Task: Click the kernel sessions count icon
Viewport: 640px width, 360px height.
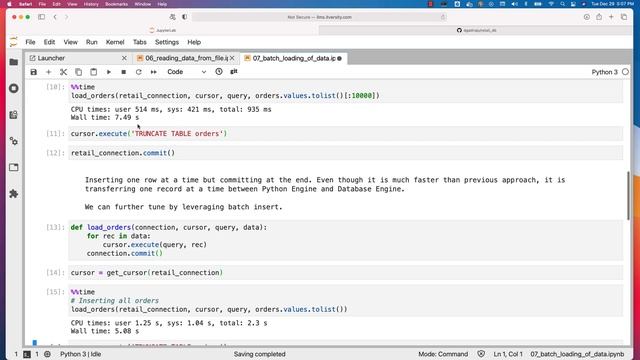Action: tap(47, 354)
